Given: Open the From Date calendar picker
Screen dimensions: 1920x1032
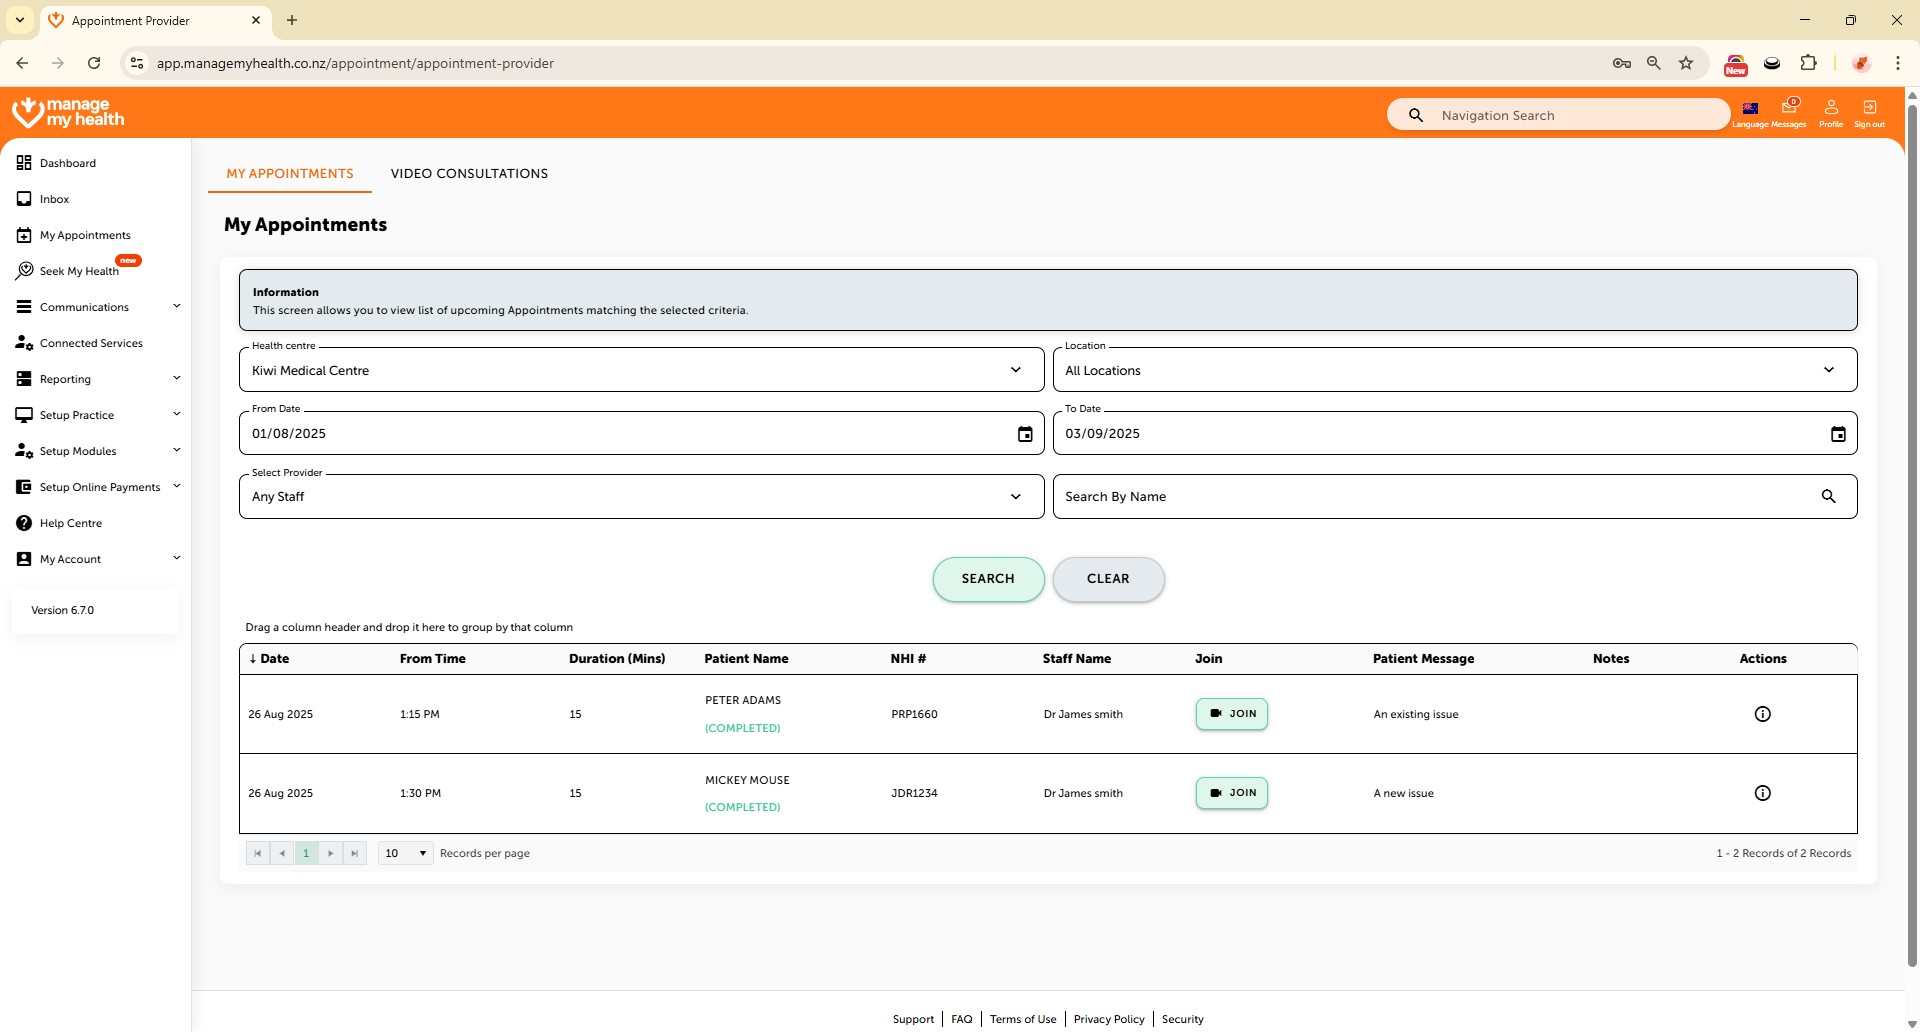Looking at the screenshot, I should tap(1025, 434).
